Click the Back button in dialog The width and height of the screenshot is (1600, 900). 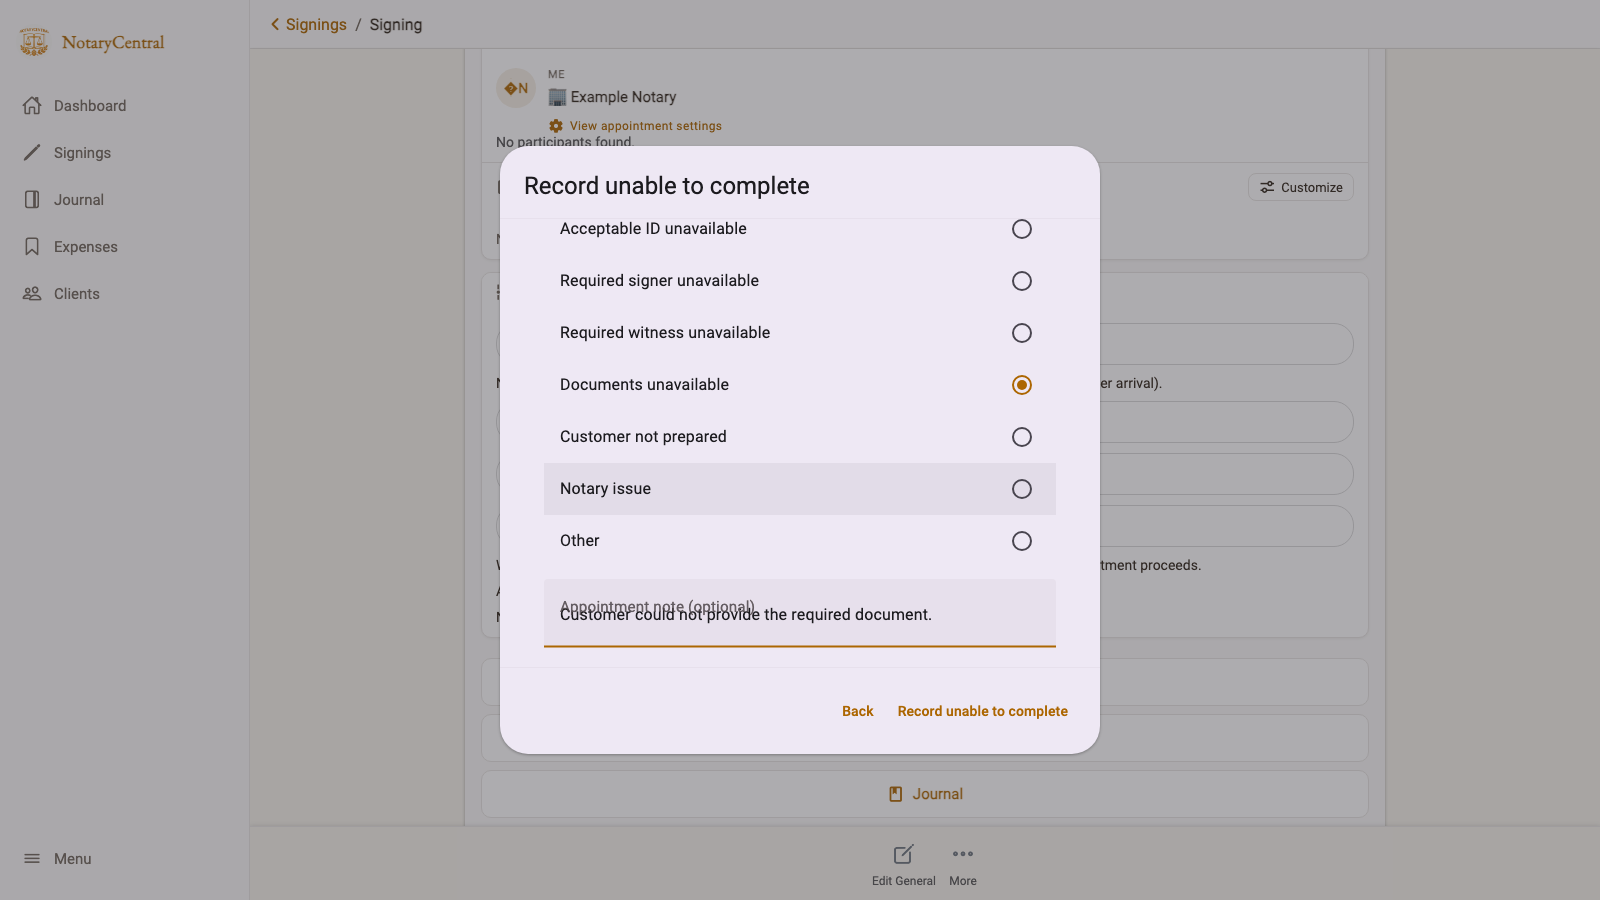[858, 711]
